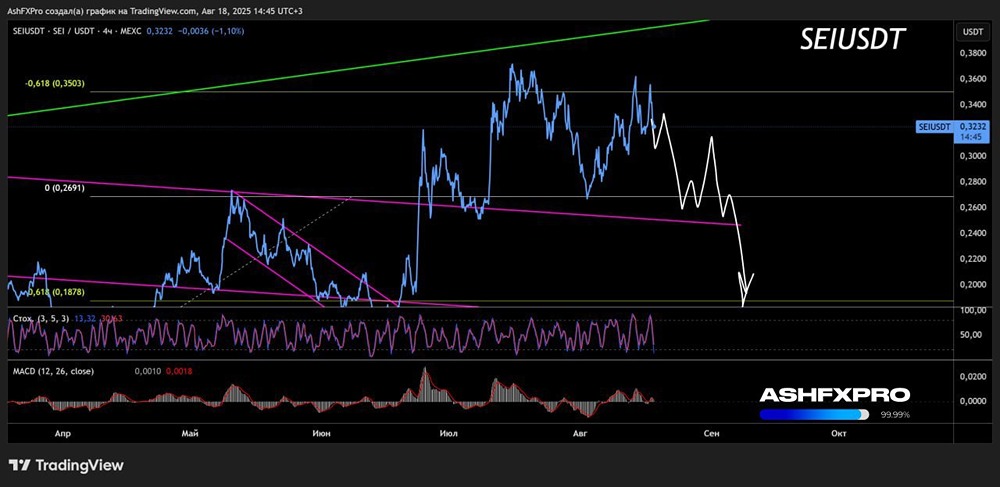Click the Июн month on time axis
The image size is (1000, 487).
321,434
